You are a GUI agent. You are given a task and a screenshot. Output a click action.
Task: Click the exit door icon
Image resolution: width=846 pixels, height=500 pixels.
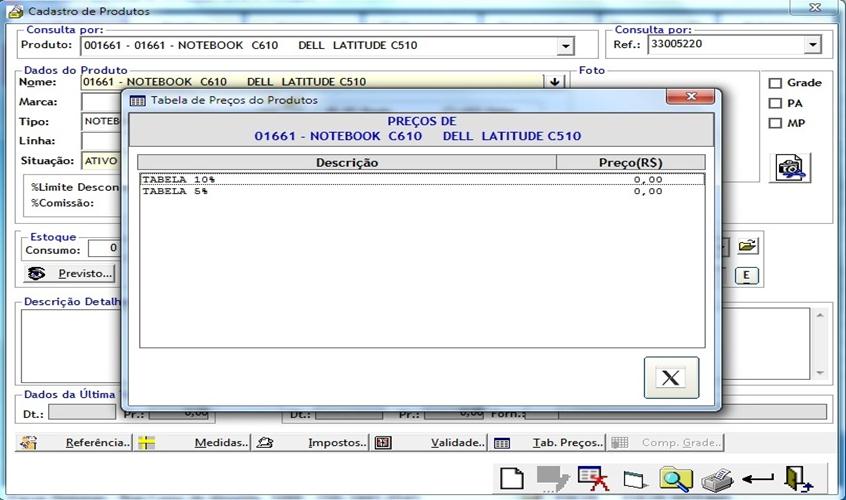tap(799, 479)
